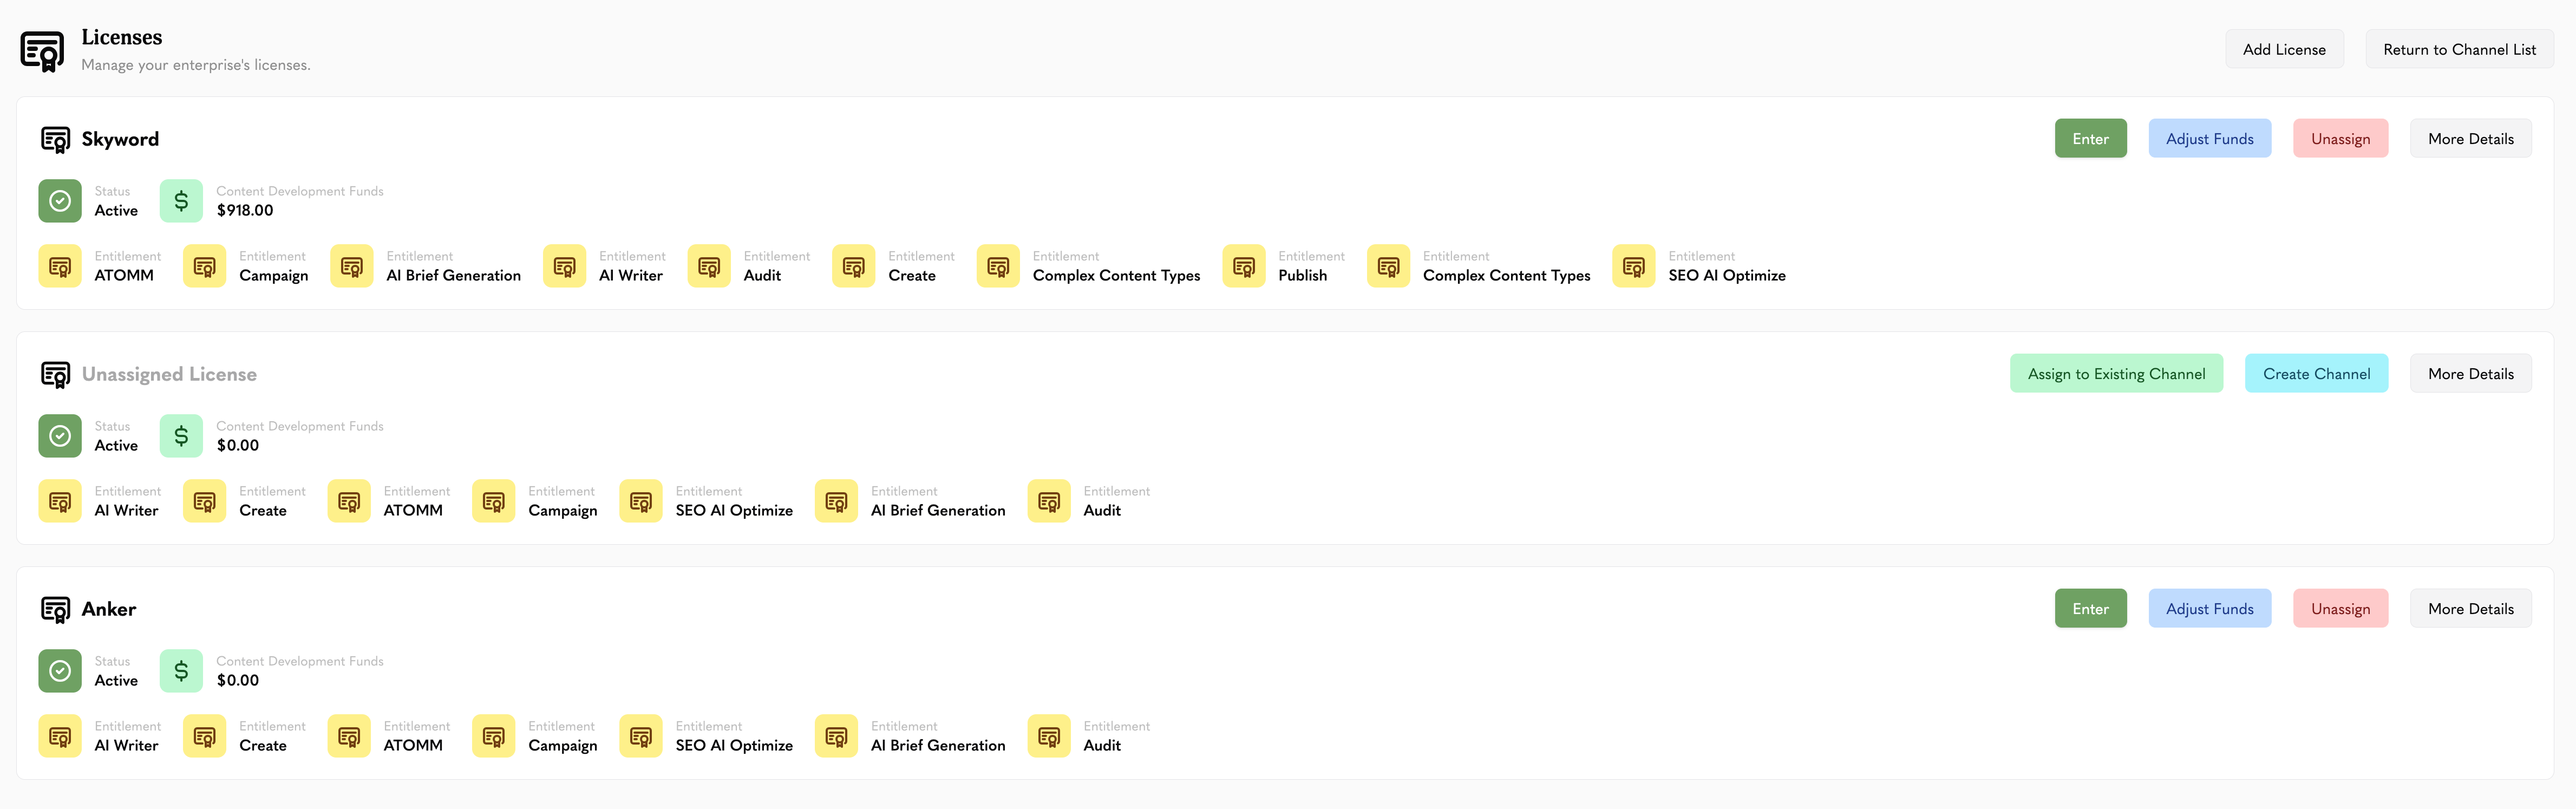2576x809 pixels.
Task: Click the Skyword license title text
Action: point(120,139)
